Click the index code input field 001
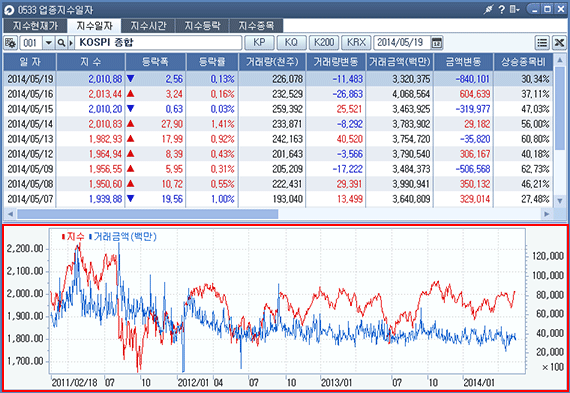 click(x=31, y=43)
